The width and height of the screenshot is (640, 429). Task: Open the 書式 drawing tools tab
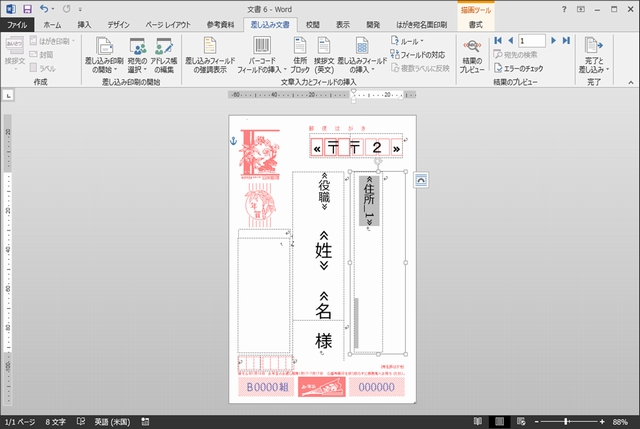tap(476, 24)
